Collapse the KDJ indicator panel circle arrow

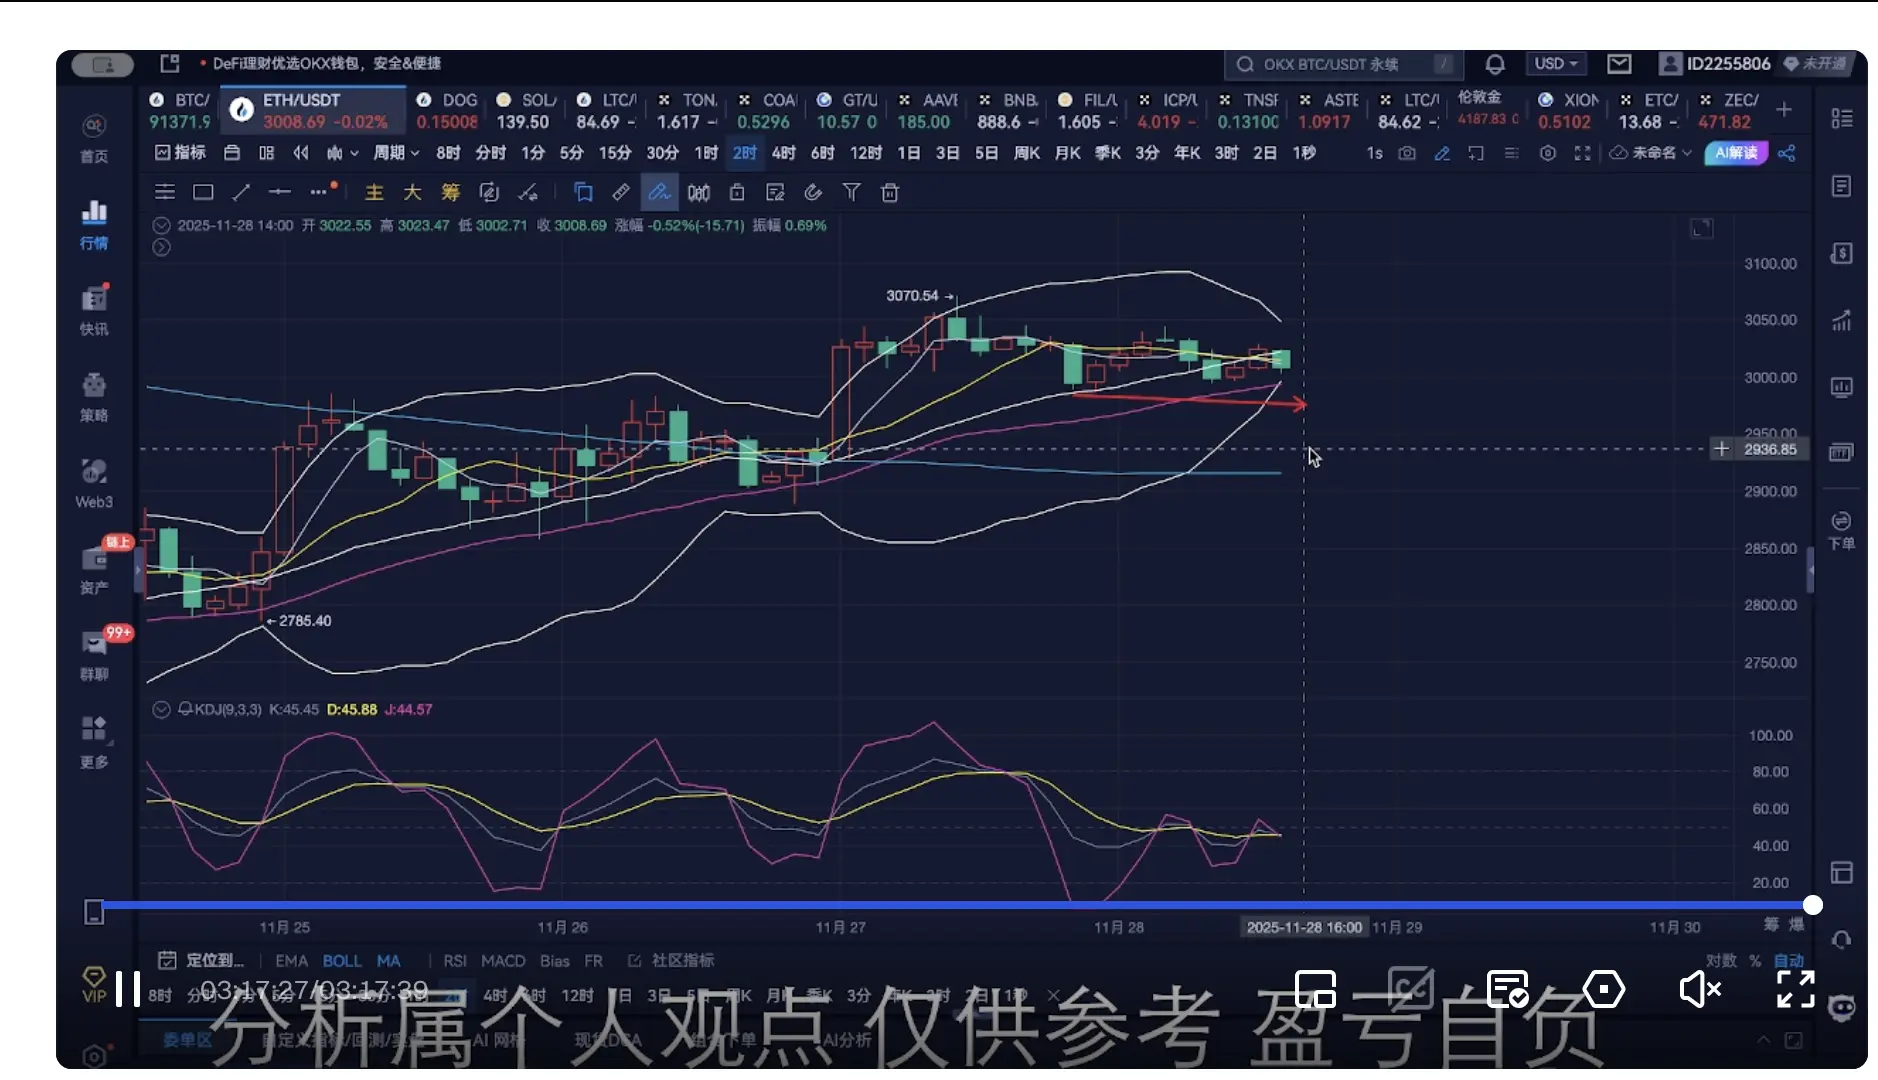coord(161,709)
